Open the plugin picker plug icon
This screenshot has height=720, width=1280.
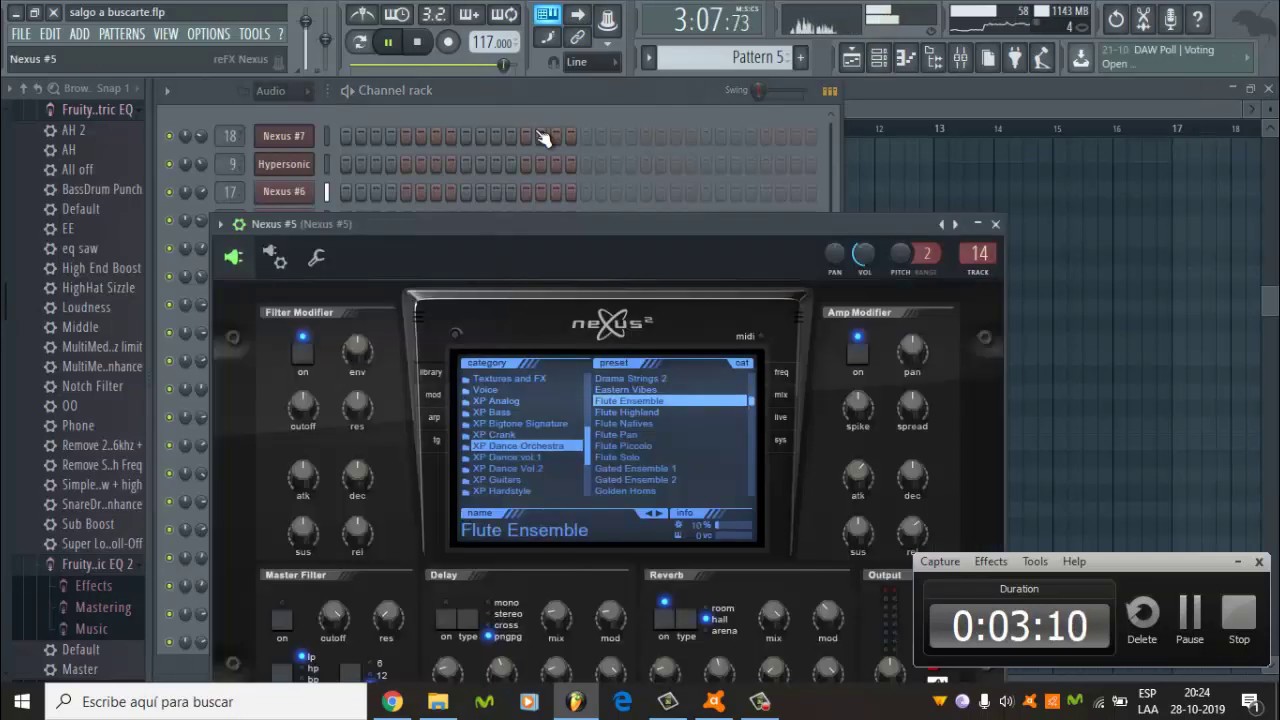(x=1015, y=58)
